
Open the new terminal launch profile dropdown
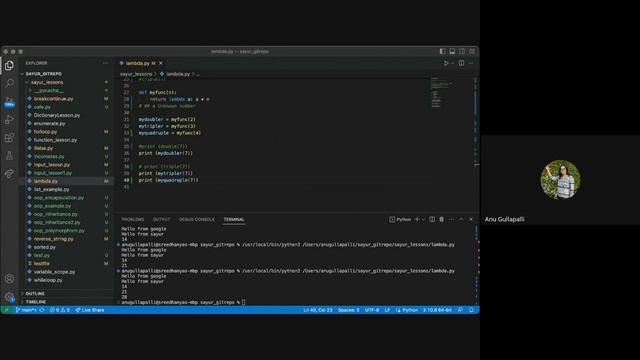tap(423, 220)
